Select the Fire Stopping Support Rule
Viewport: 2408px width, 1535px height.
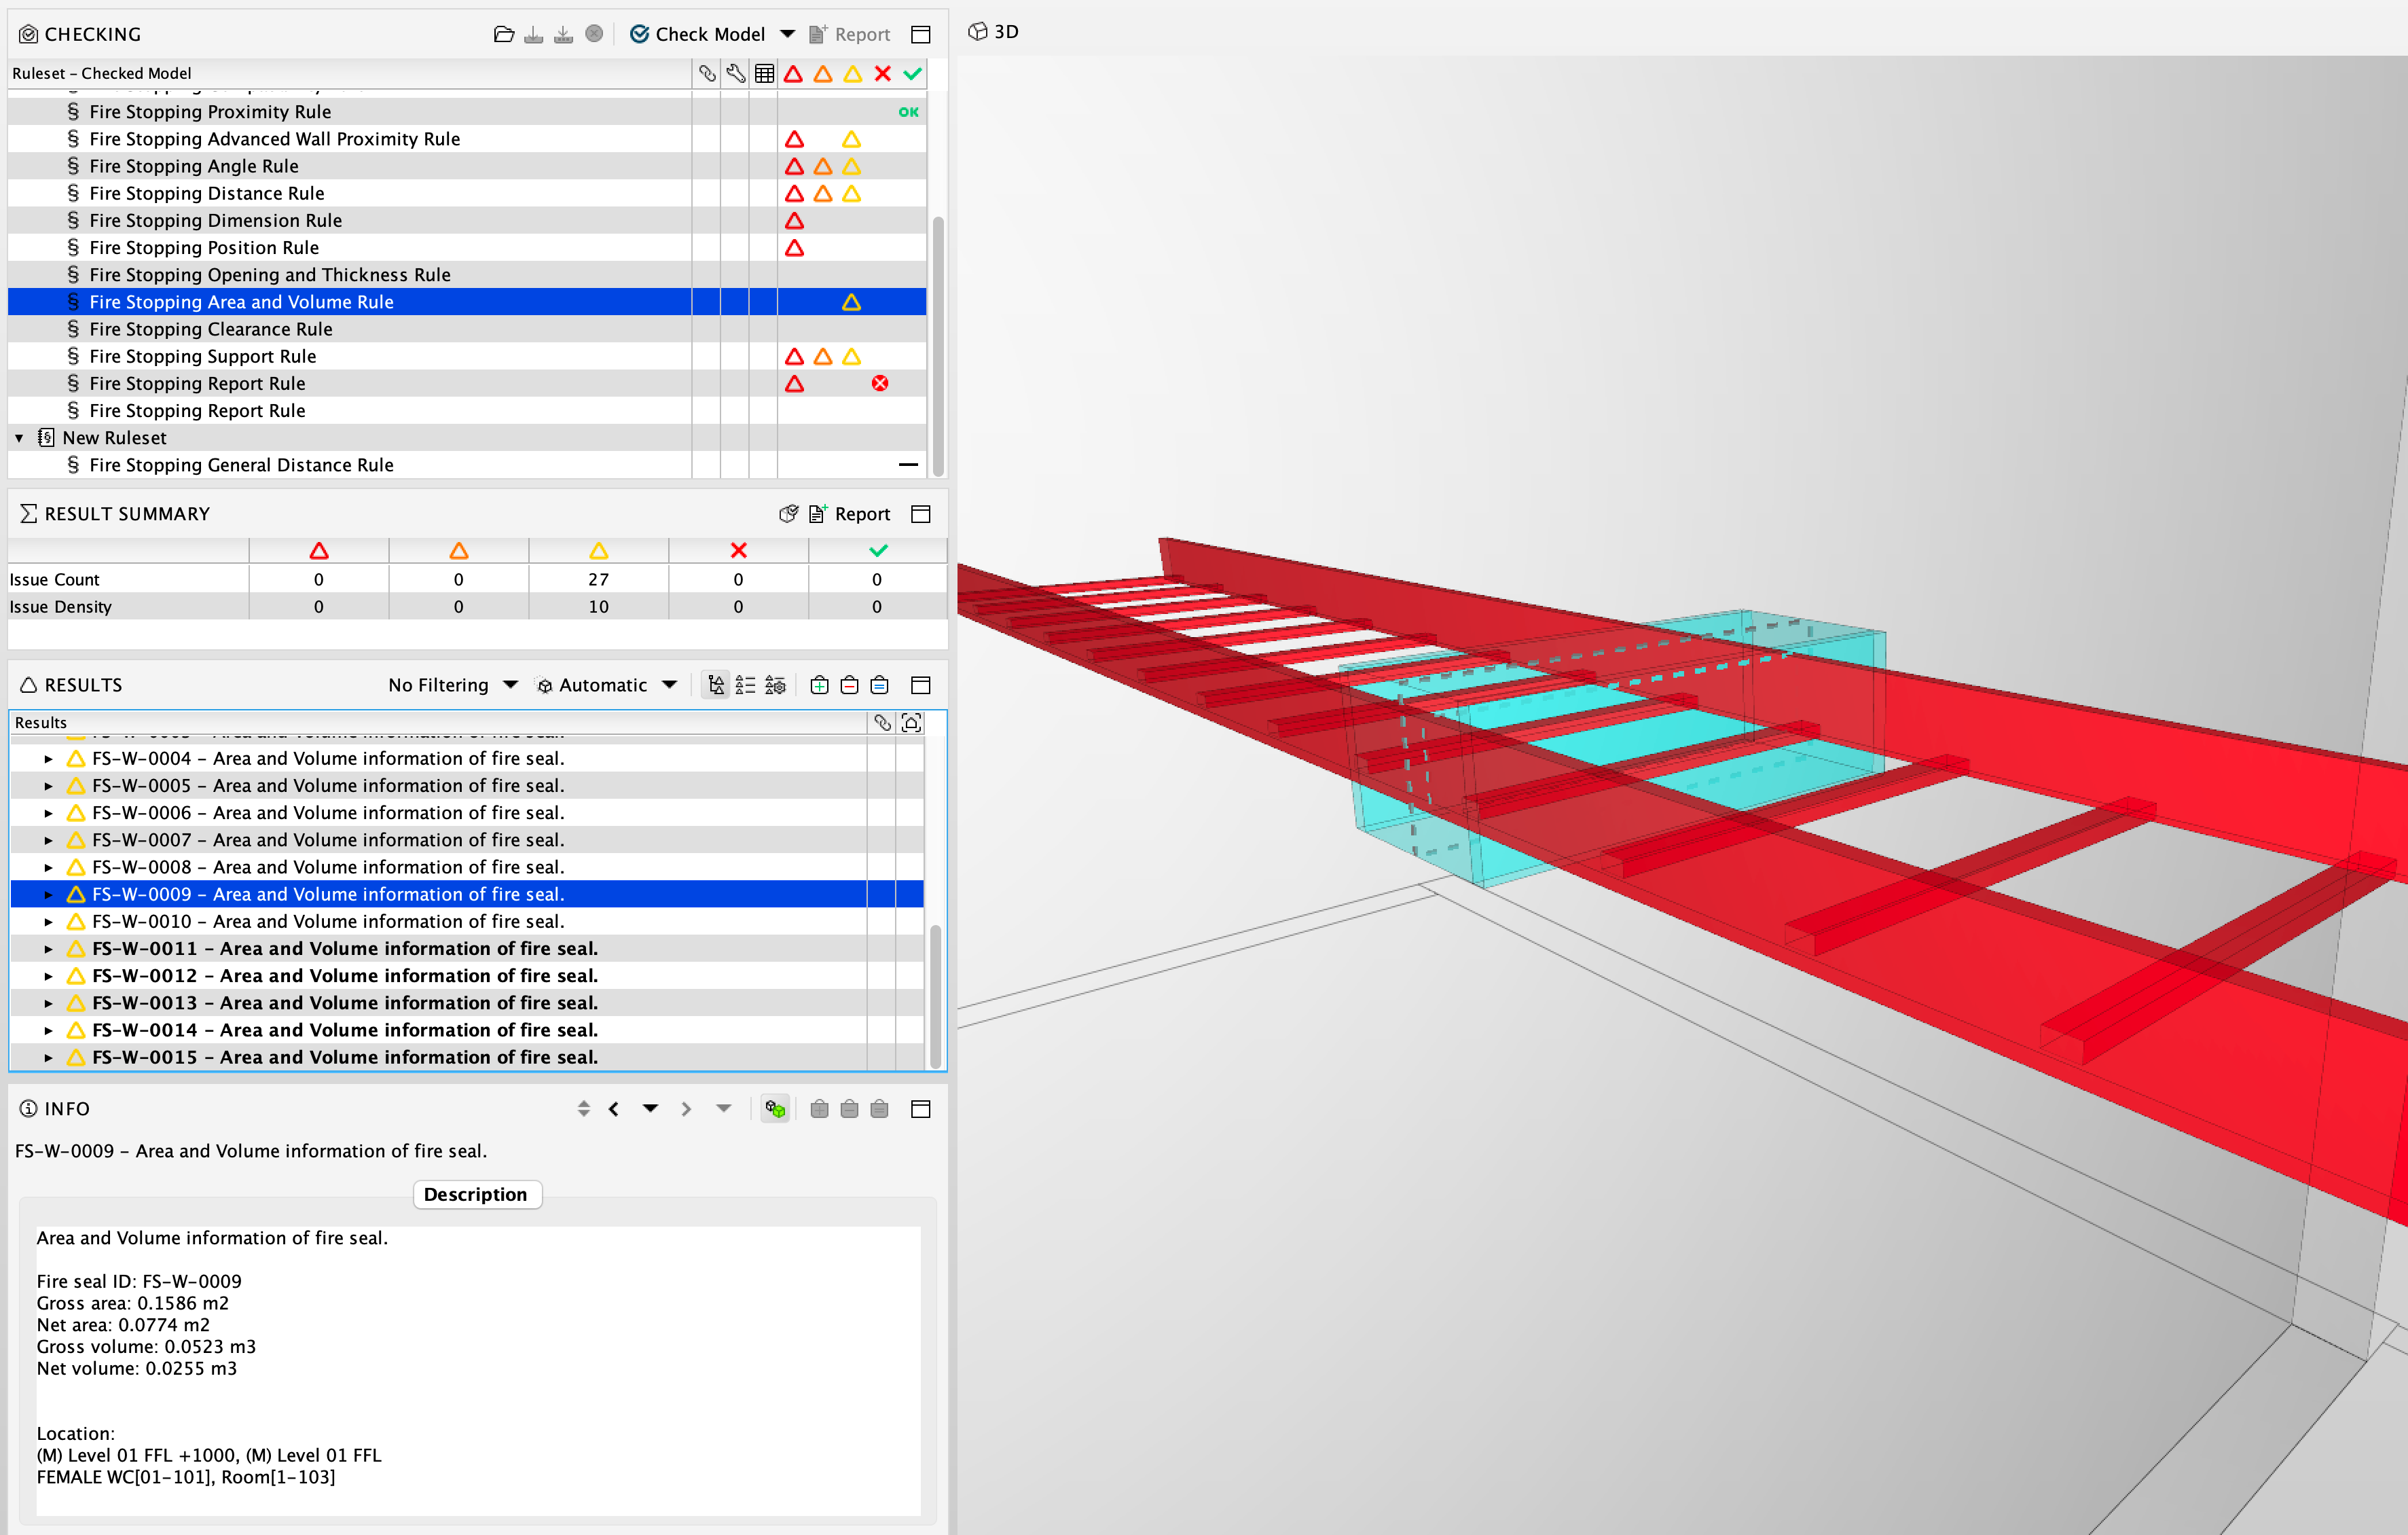click(202, 356)
